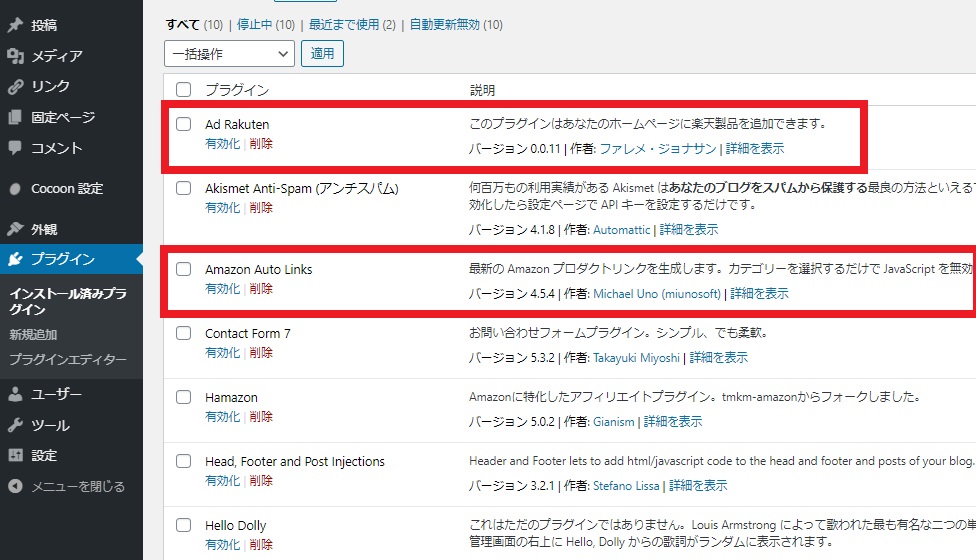Activate Amazon Auto Links via 有効化

[222, 289]
